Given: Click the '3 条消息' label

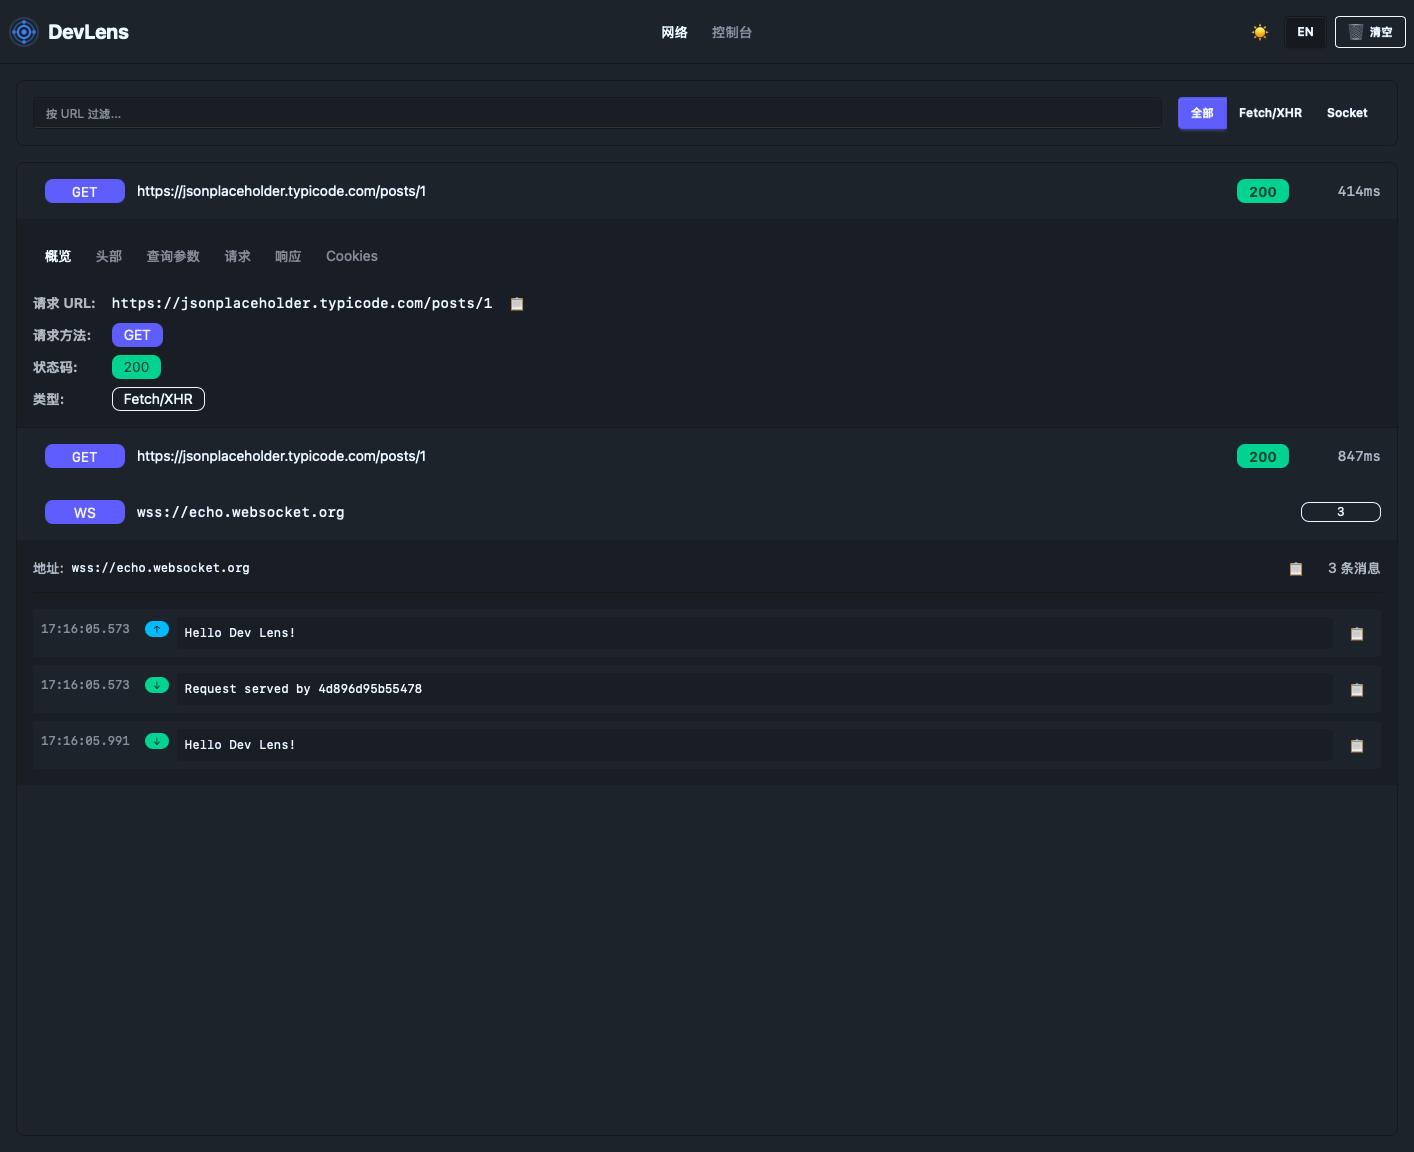Looking at the screenshot, I should pyautogui.click(x=1354, y=568).
